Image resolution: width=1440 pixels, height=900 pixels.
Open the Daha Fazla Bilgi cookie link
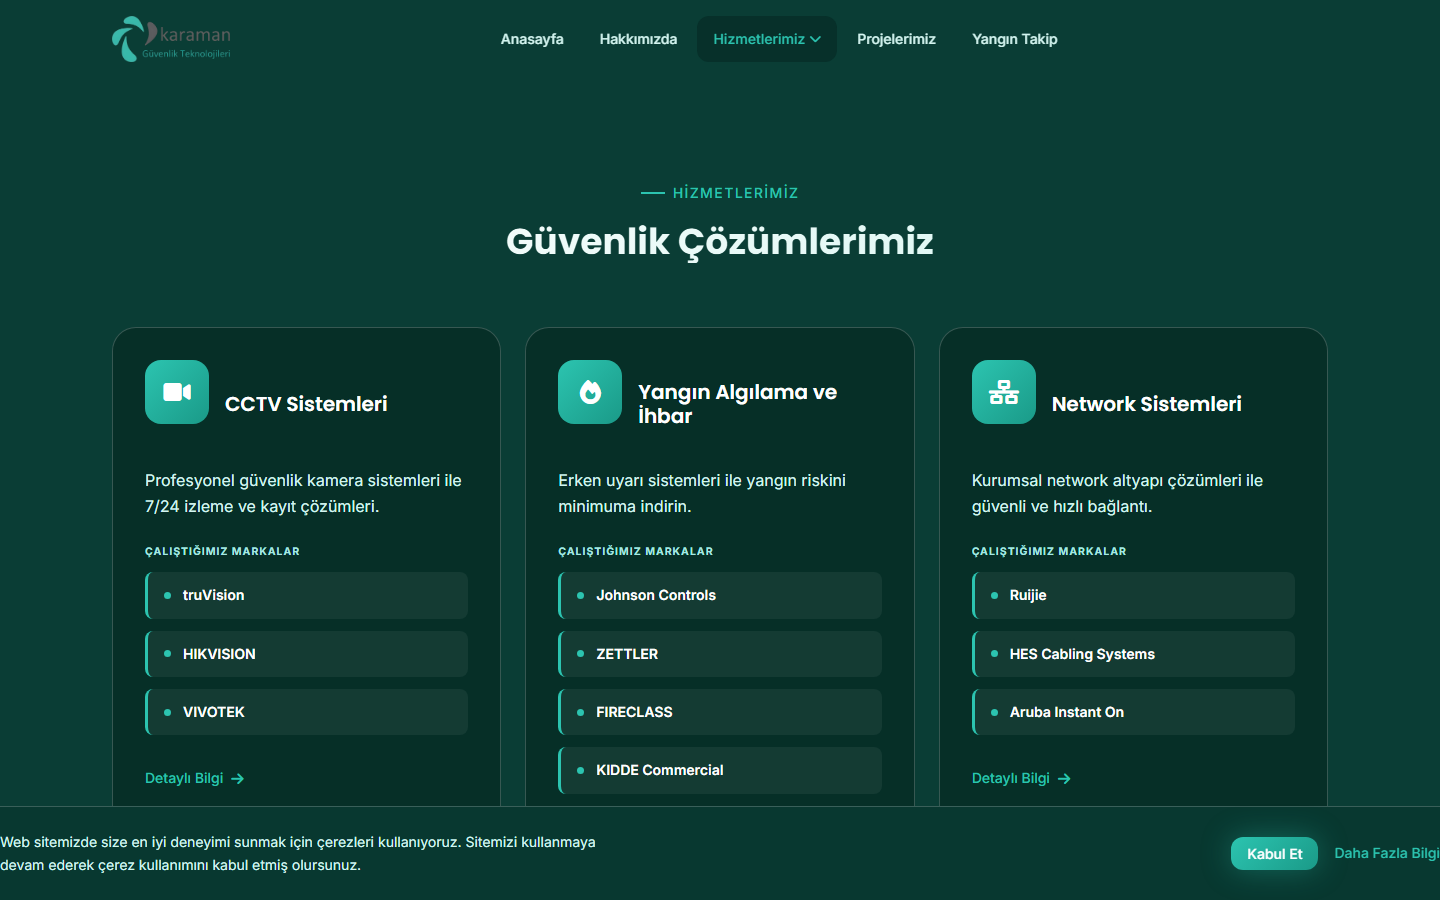click(1387, 853)
